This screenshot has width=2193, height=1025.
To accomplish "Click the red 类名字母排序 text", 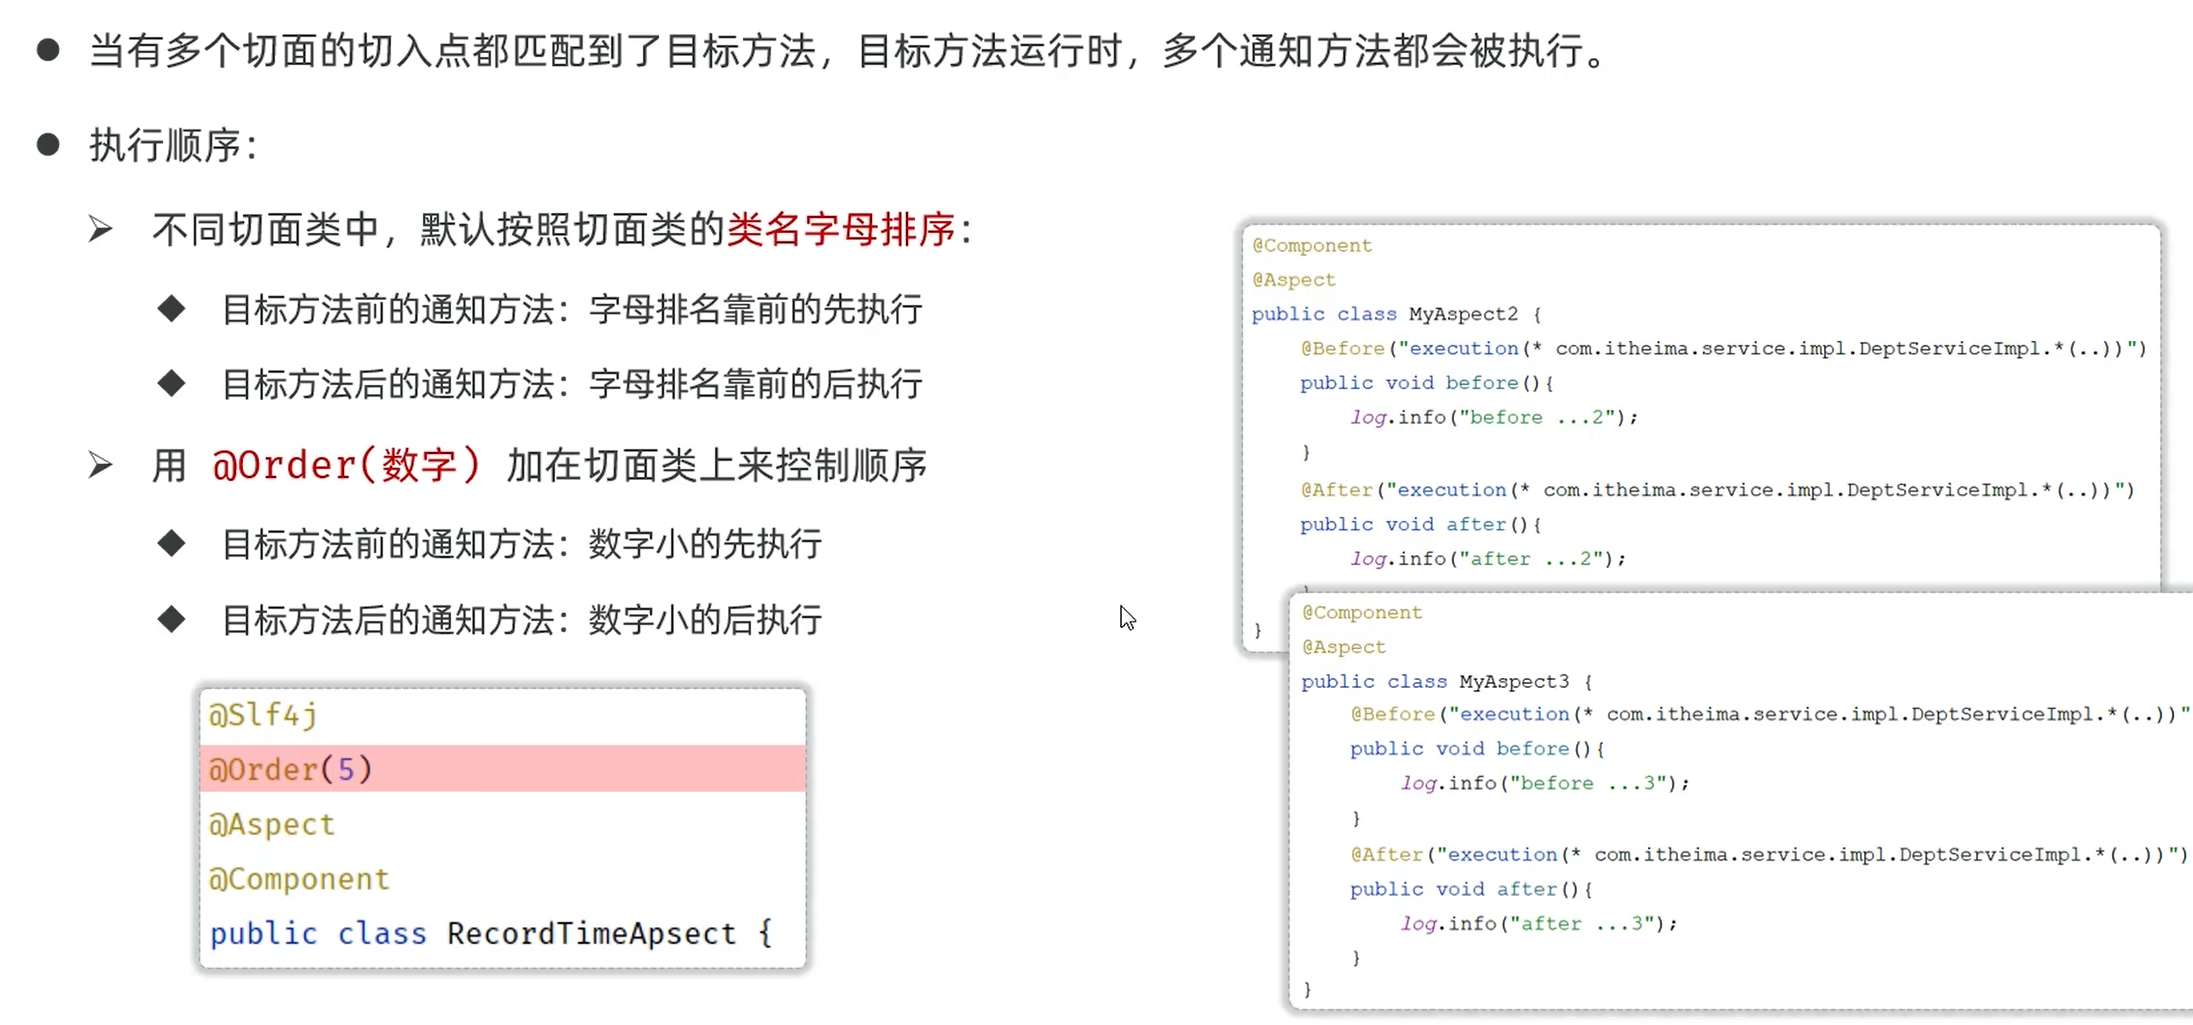I will [841, 229].
